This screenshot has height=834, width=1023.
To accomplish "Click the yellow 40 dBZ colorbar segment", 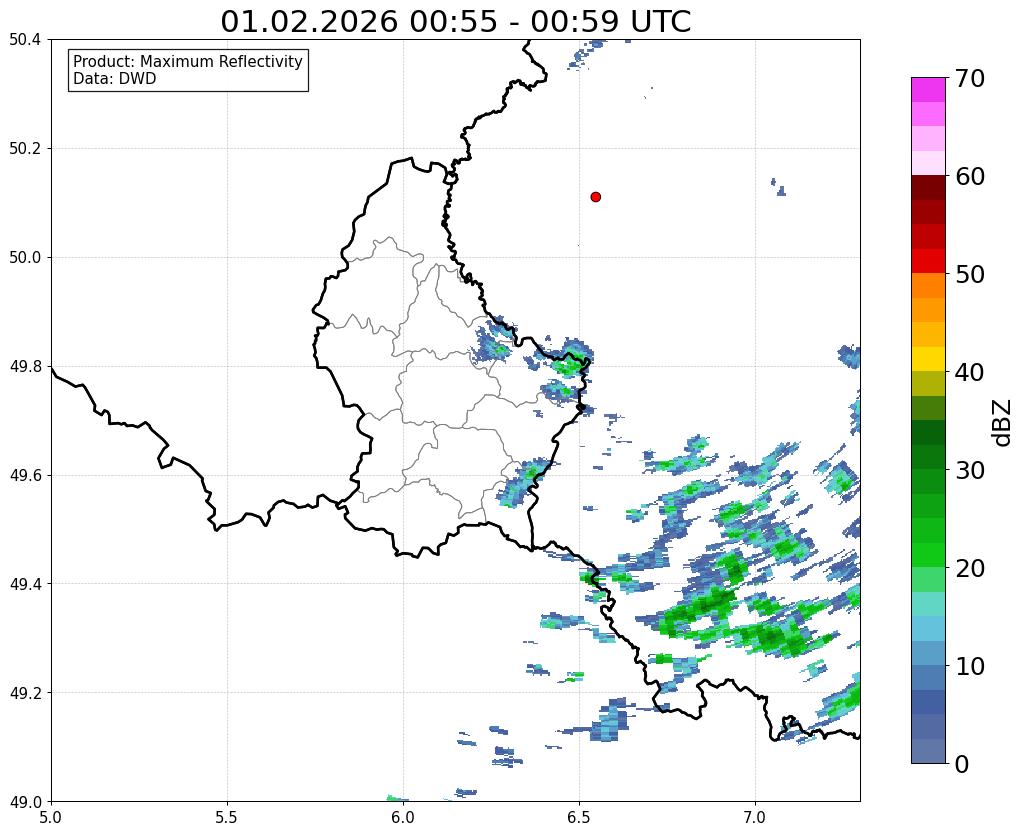I will pyautogui.click(x=928, y=359).
